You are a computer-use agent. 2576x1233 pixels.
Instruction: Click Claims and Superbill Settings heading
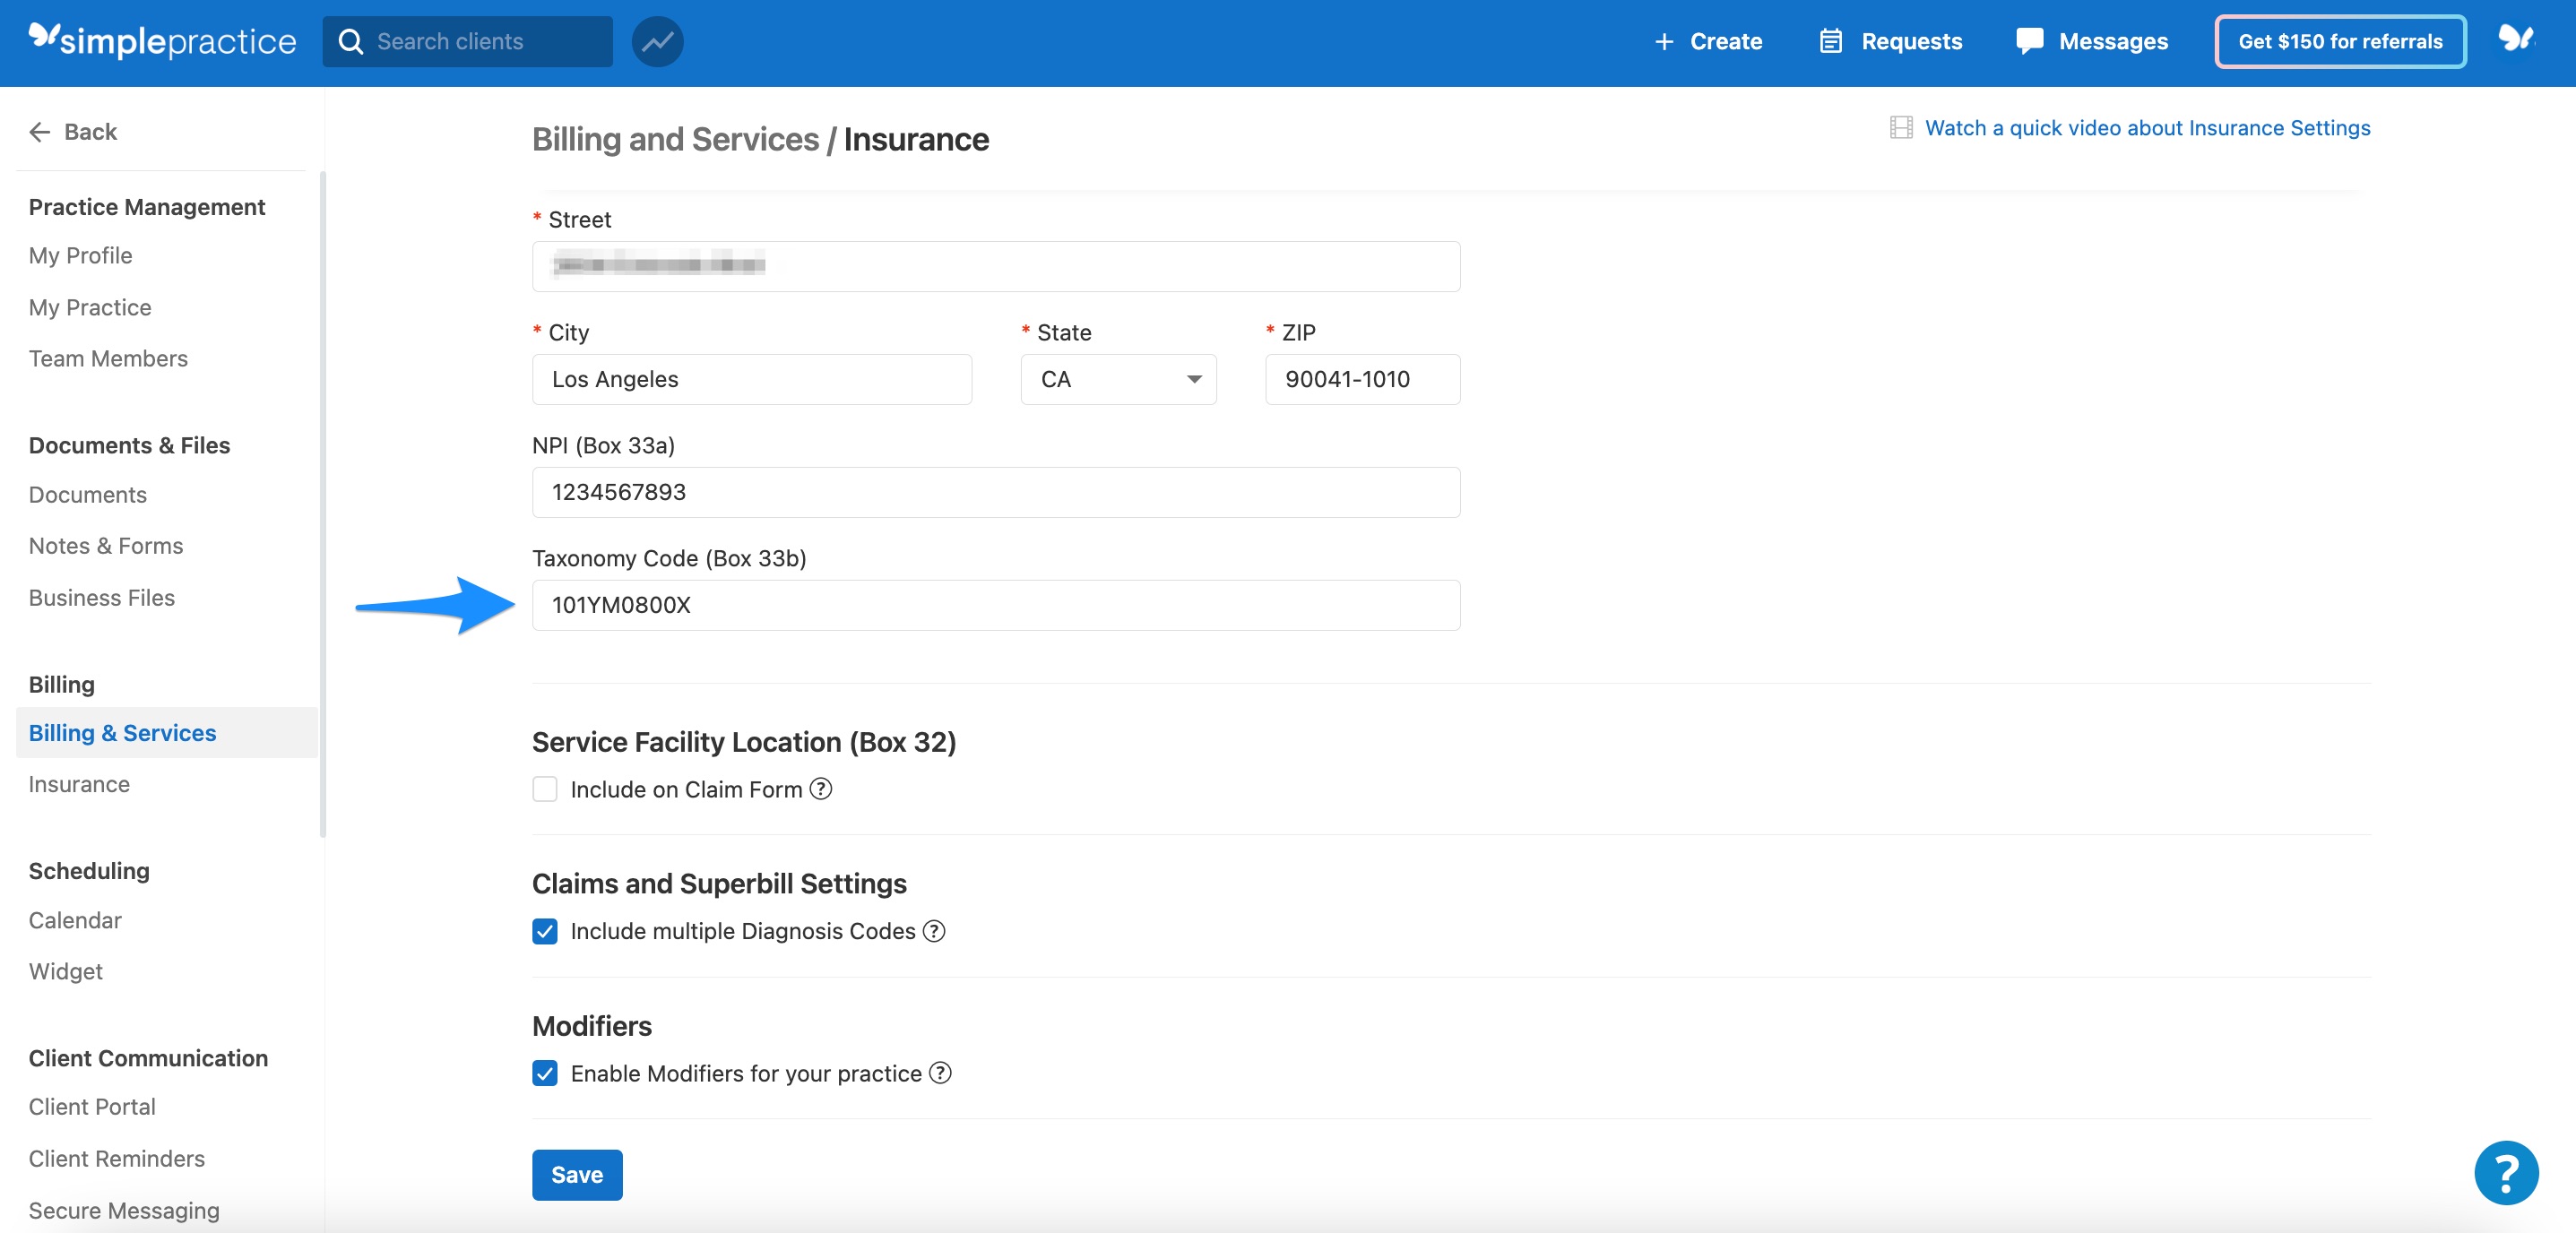[x=719, y=883]
